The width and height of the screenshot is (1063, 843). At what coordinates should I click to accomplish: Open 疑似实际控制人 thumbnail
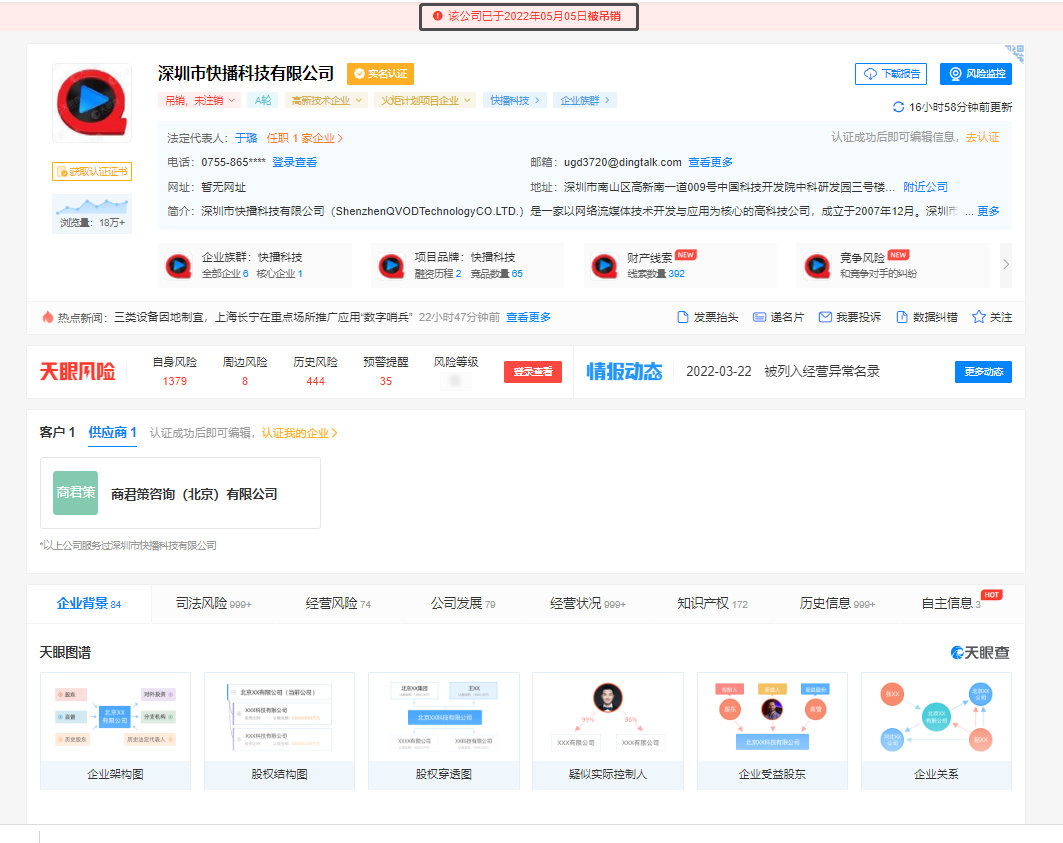pos(608,731)
